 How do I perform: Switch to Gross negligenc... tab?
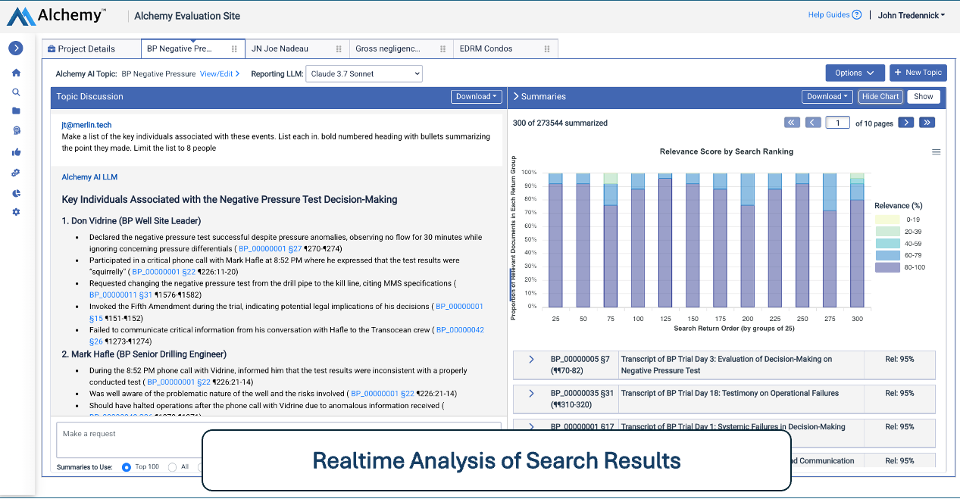401,49
